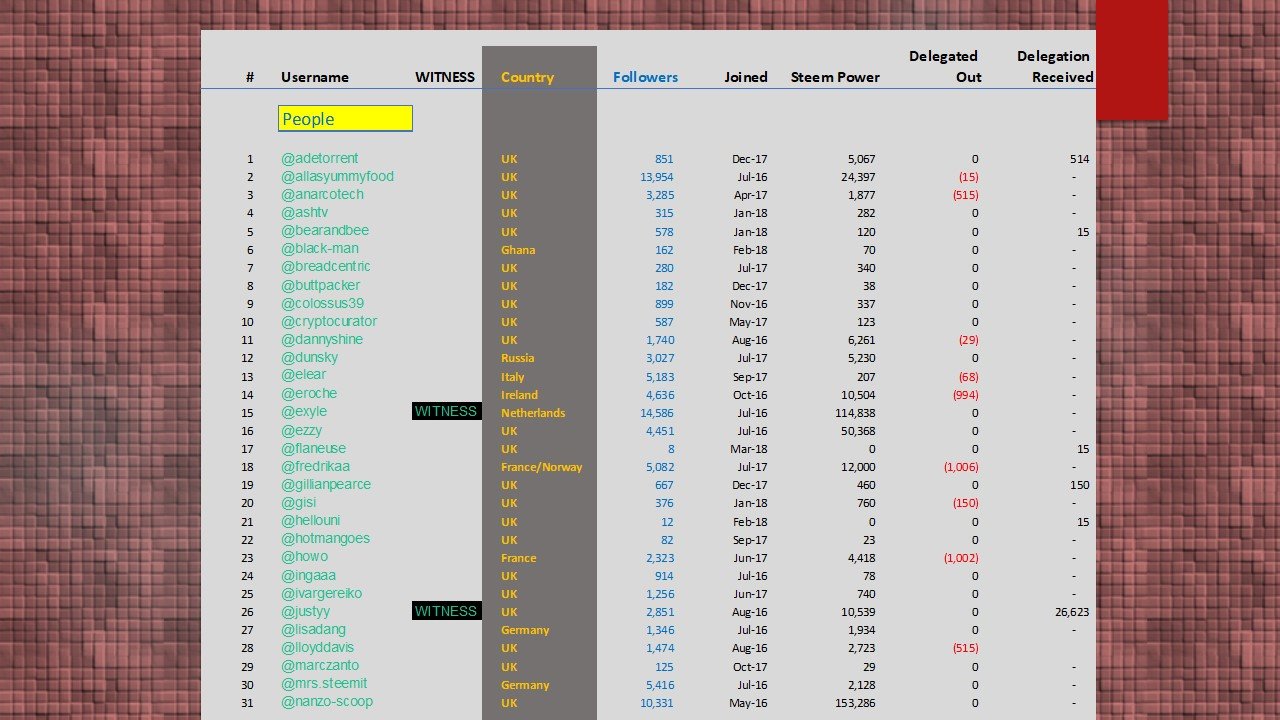Select the @justyy username

[305, 611]
